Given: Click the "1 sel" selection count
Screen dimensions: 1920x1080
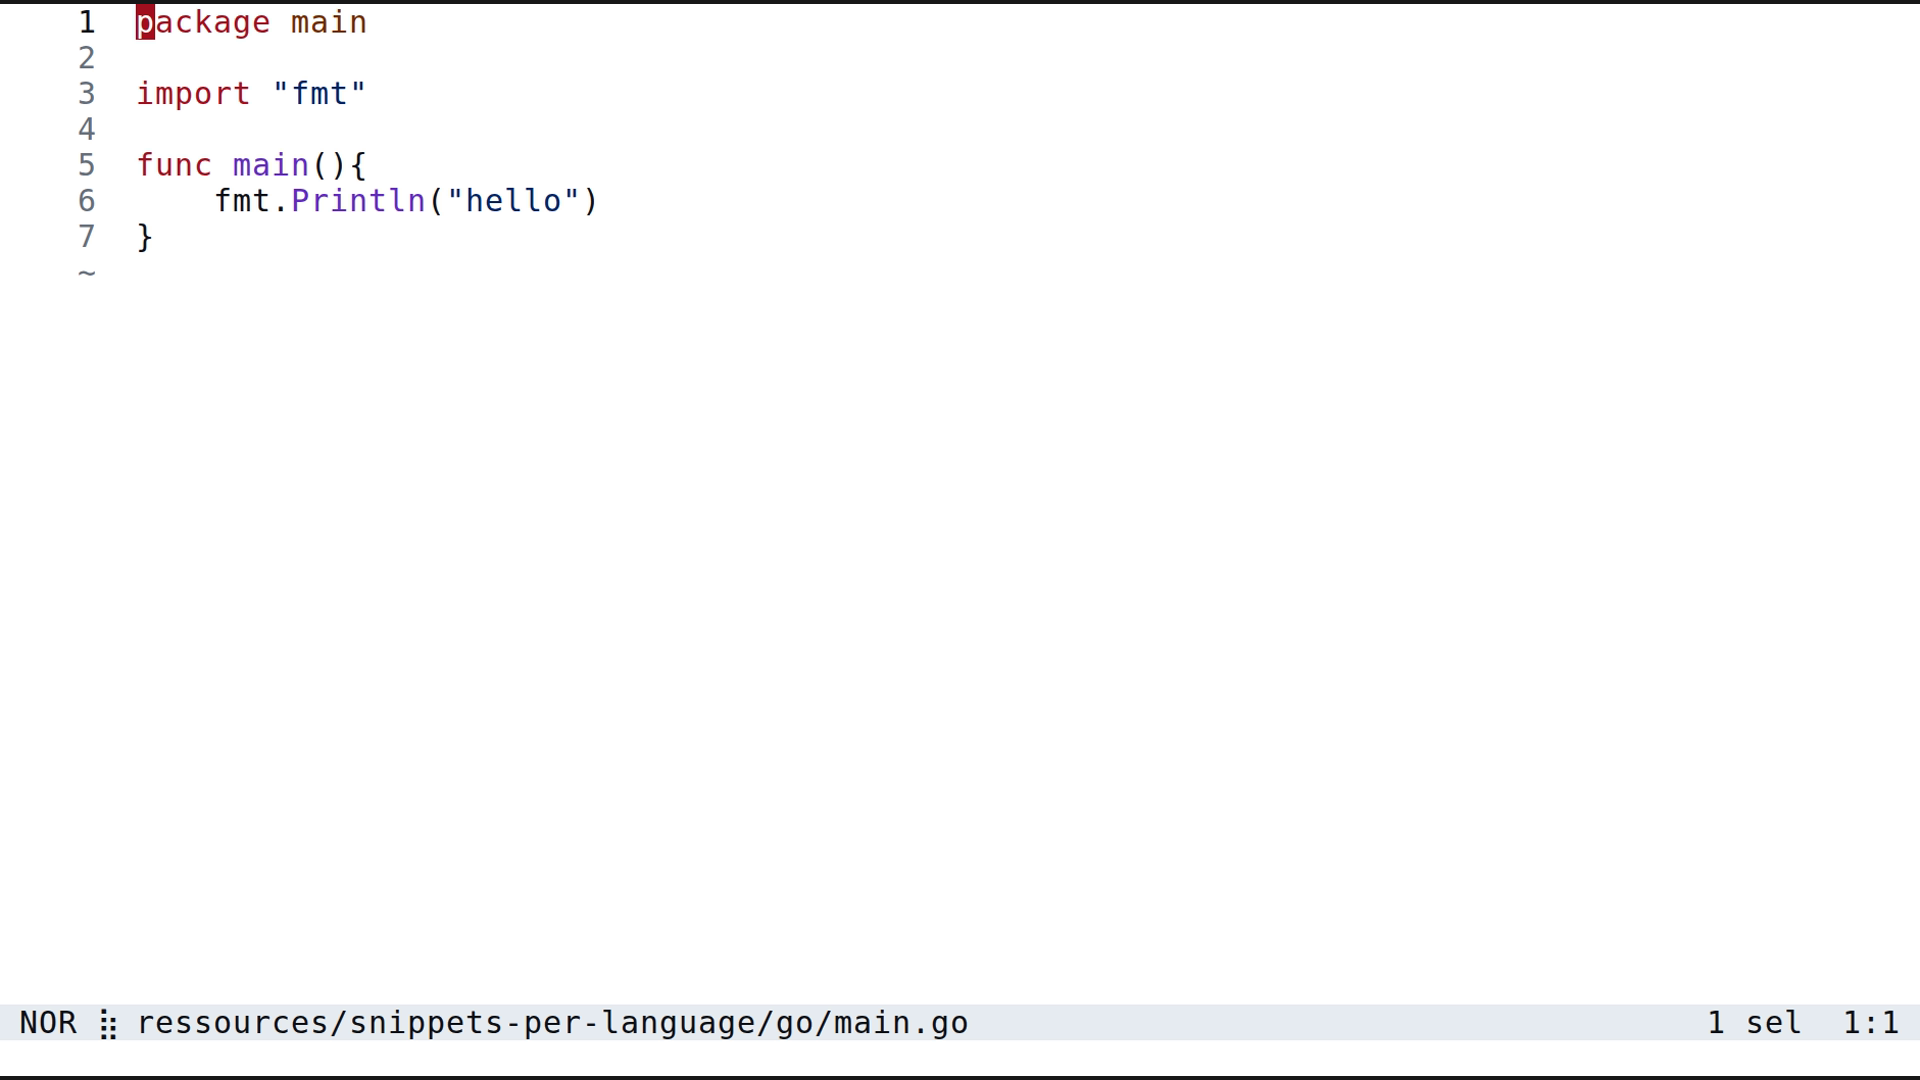Looking at the screenshot, I should click(x=1754, y=1023).
